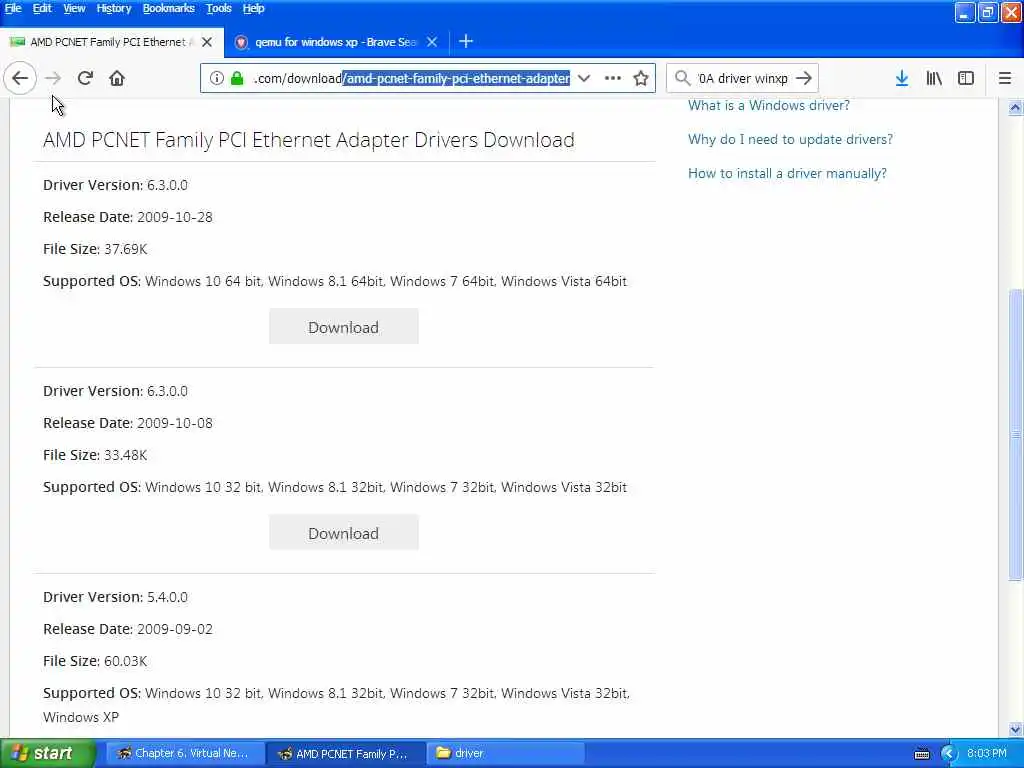Switch to 'AMD PCNET Family P...' taskbar button
1024x768 pixels.
coord(346,753)
